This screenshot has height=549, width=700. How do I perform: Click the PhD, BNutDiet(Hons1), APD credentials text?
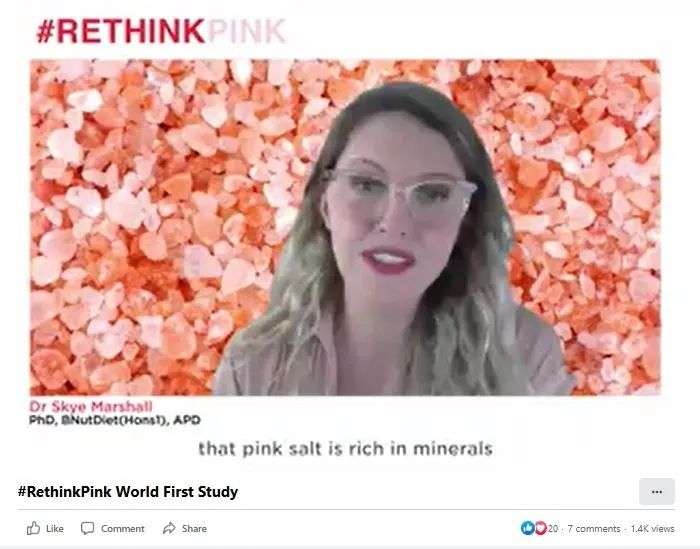(x=115, y=420)
